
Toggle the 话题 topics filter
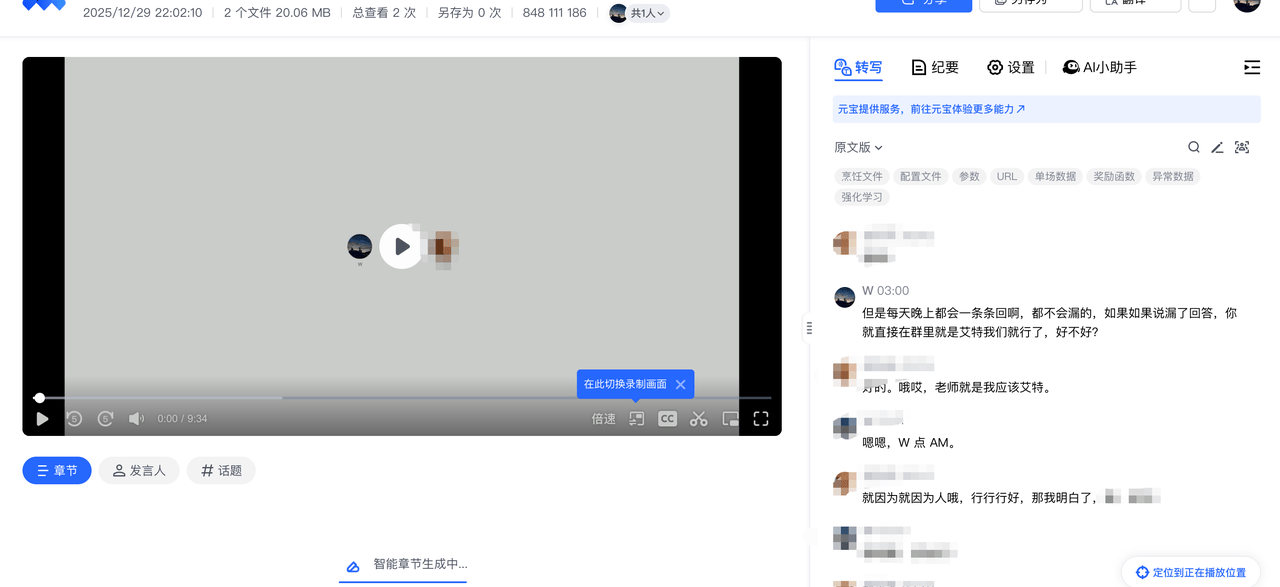click(220, 470)
